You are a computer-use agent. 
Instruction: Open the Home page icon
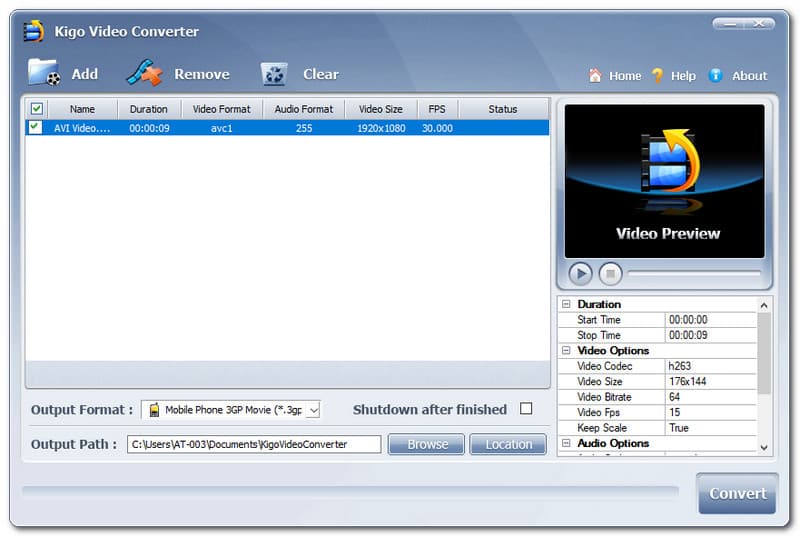coord(595,76)
